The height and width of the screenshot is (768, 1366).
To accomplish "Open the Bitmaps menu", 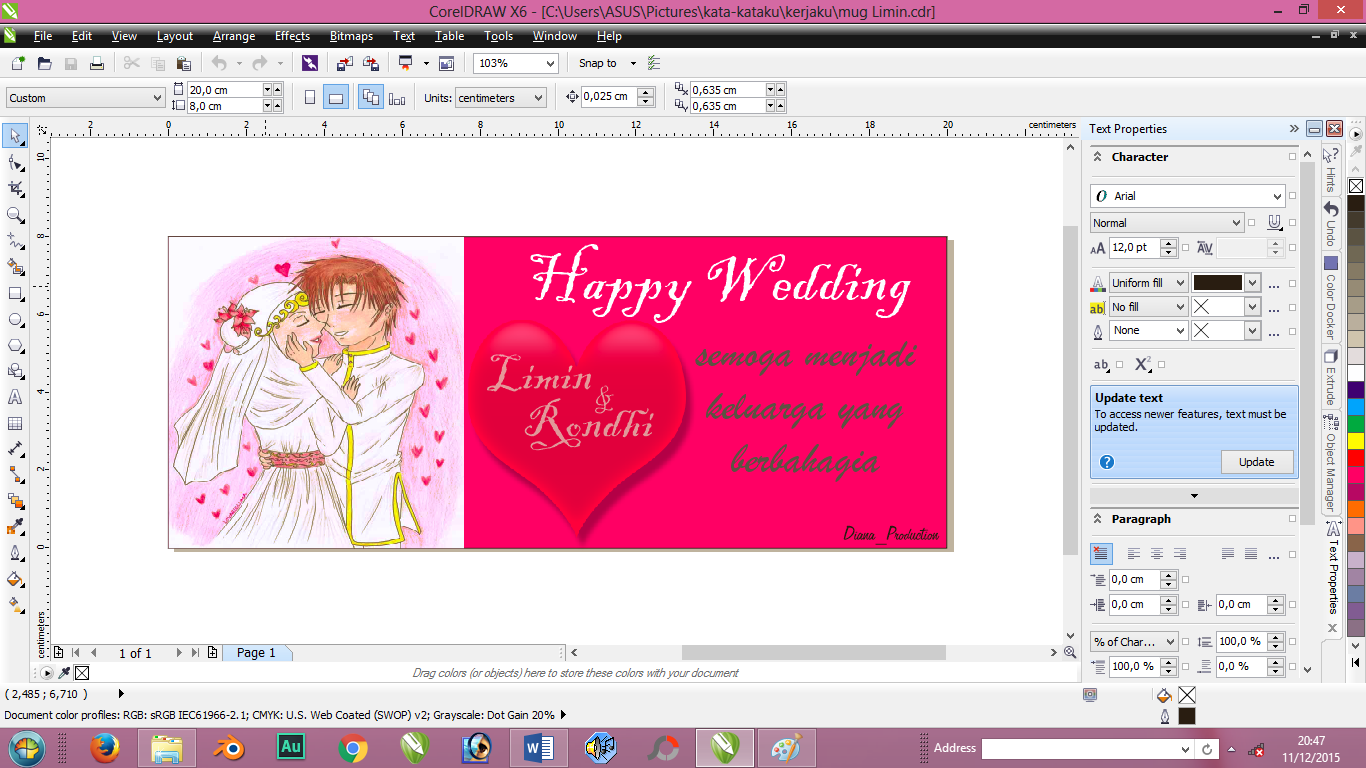I will (x=351, y=36).
